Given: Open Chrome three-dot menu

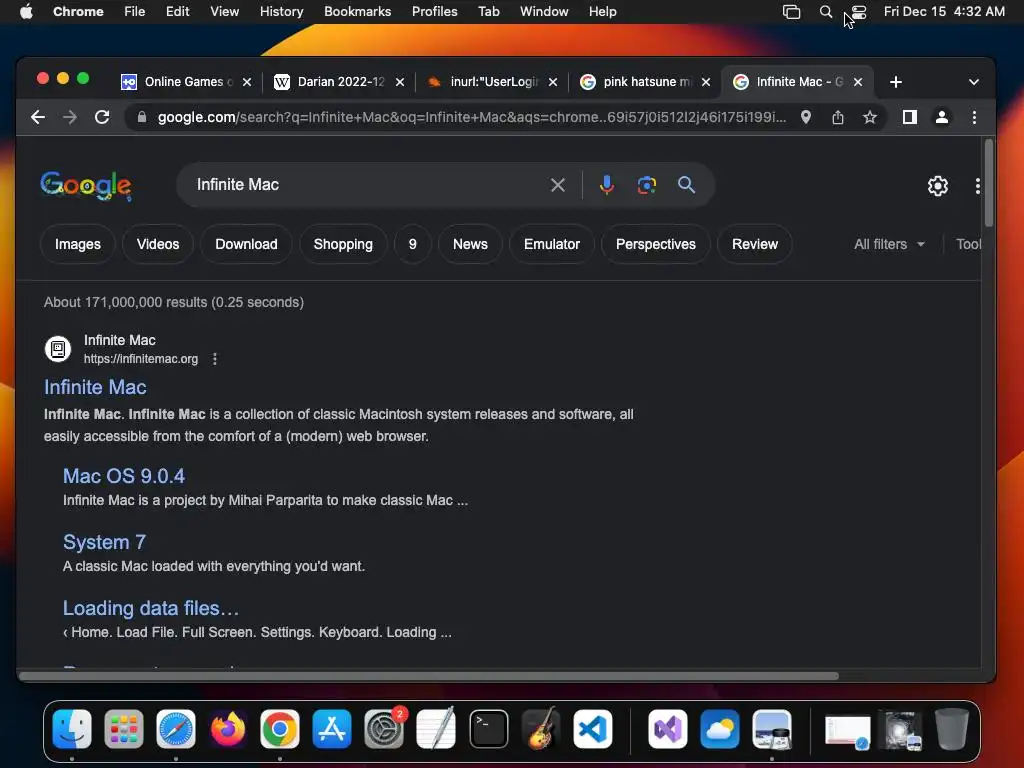Looking at the screenshot, I should pos(974,118).
